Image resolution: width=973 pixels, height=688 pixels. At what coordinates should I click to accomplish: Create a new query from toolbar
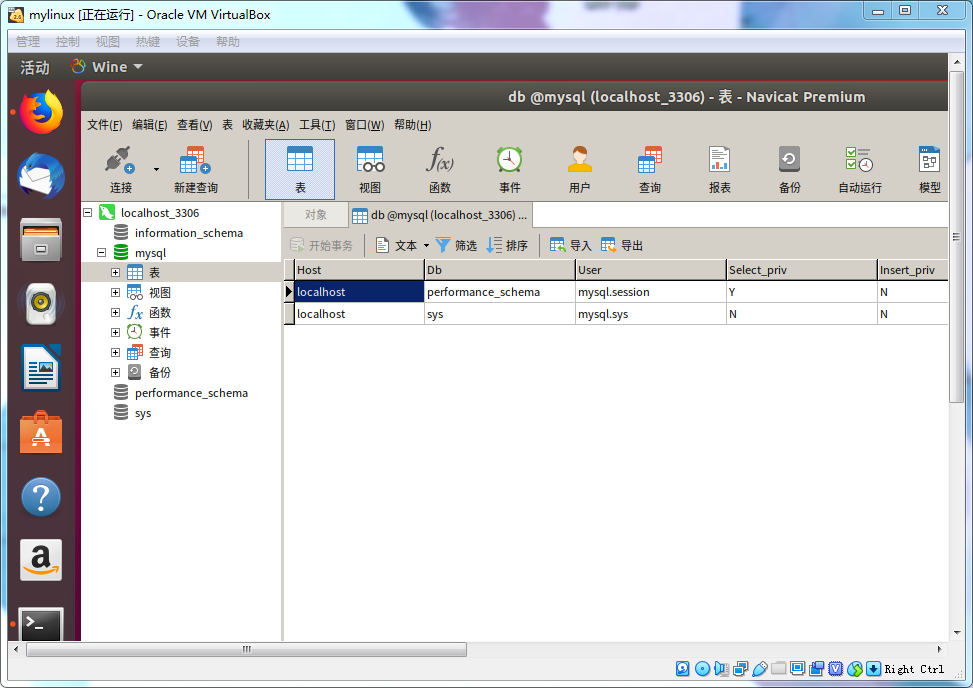pos(195,169)
